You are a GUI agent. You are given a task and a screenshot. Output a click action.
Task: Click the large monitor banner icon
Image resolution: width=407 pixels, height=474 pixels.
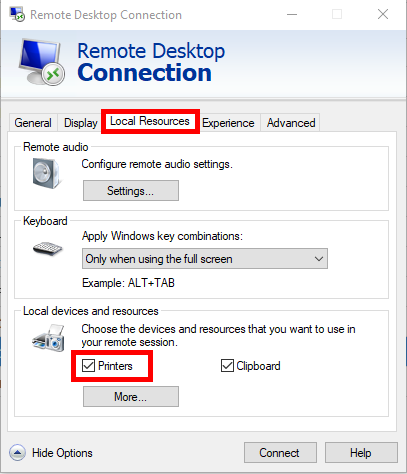[42, 62]
